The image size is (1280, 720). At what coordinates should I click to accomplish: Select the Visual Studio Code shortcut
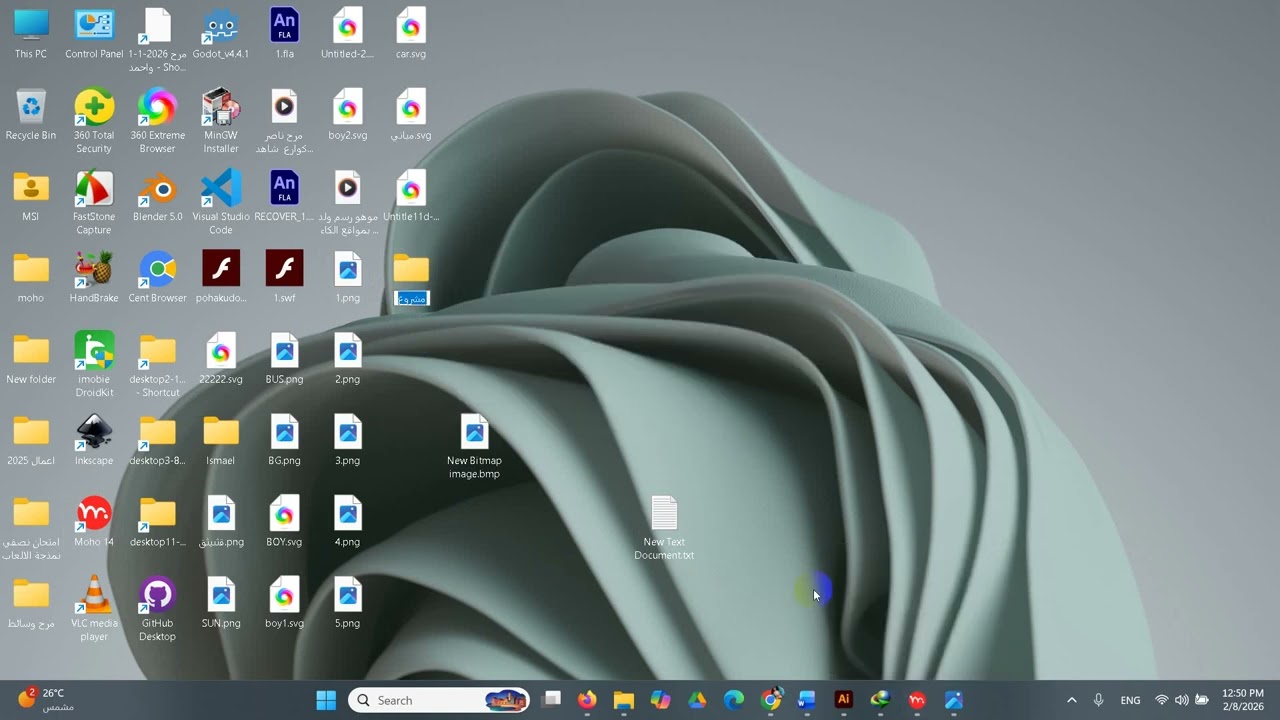(221, 189)
